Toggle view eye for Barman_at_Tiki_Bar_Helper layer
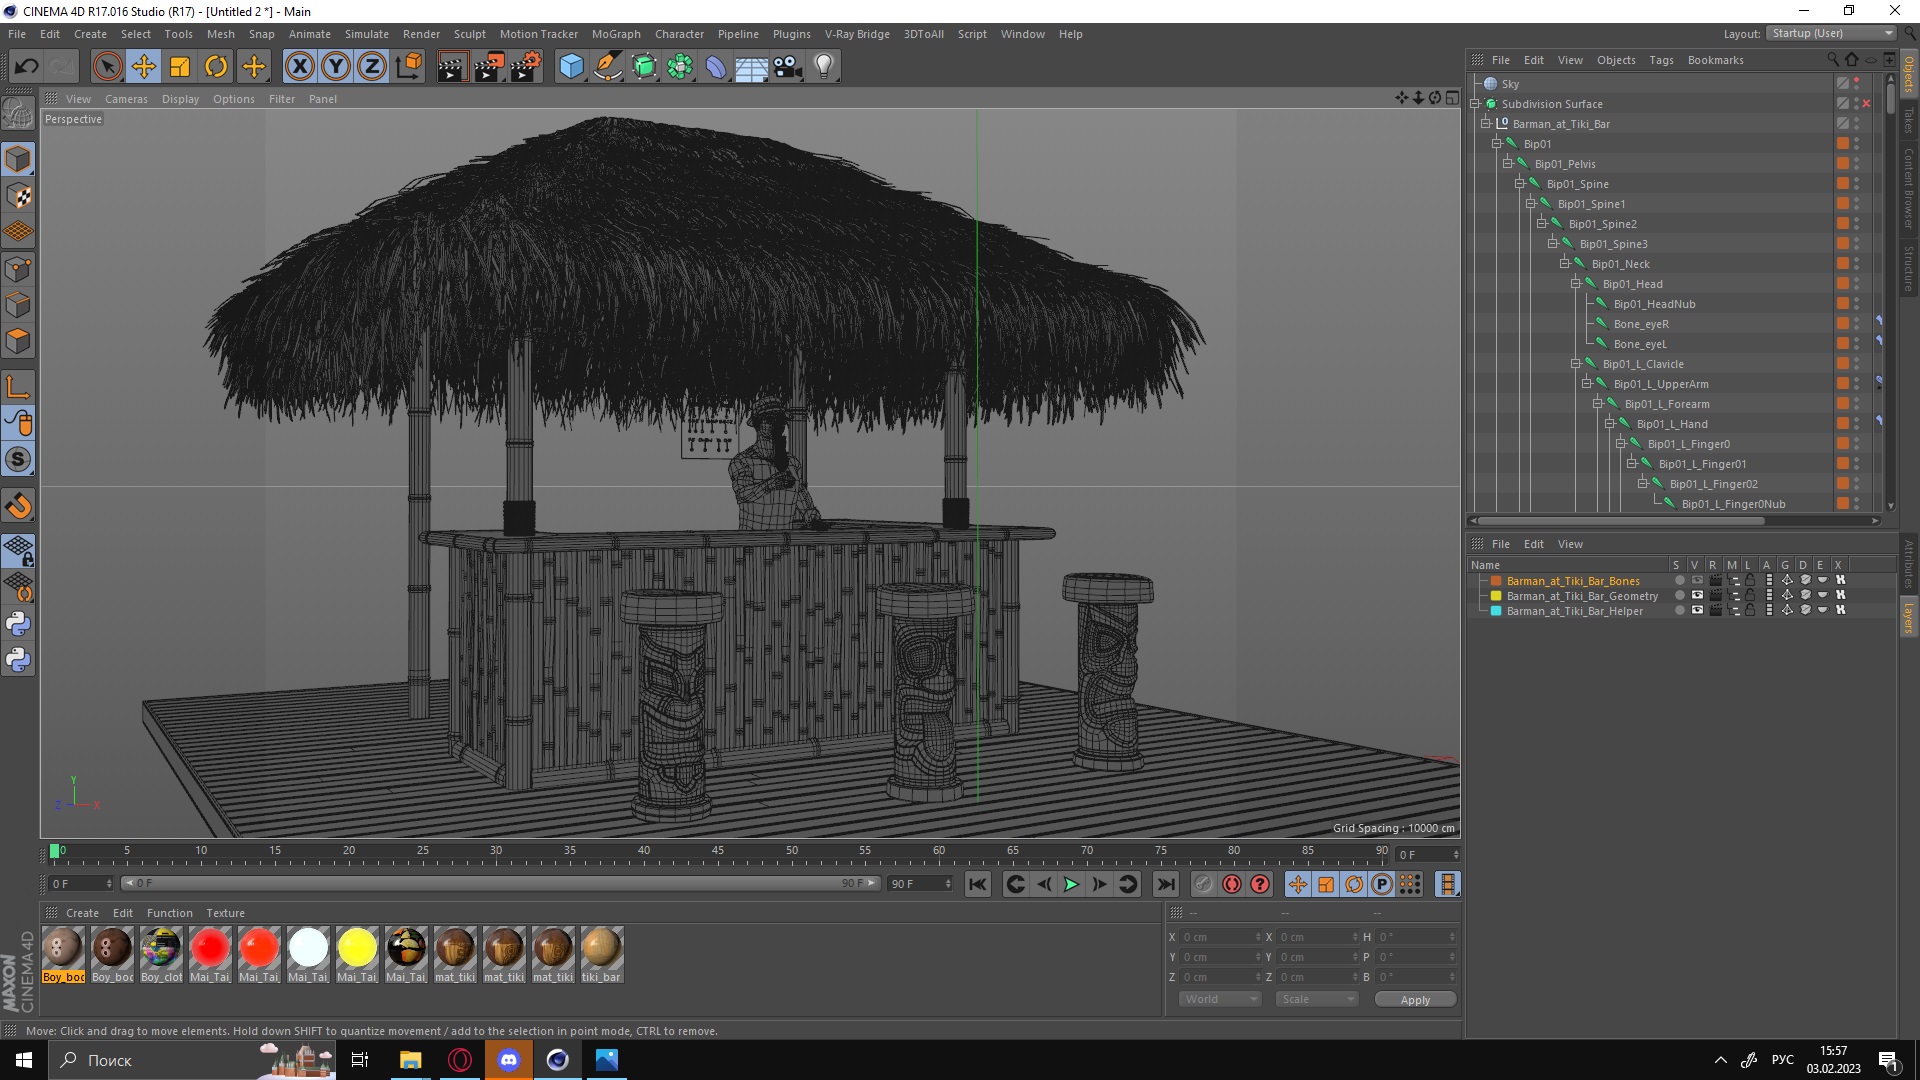This screenshot has height=1080, width=1920. coord(1697,611)
